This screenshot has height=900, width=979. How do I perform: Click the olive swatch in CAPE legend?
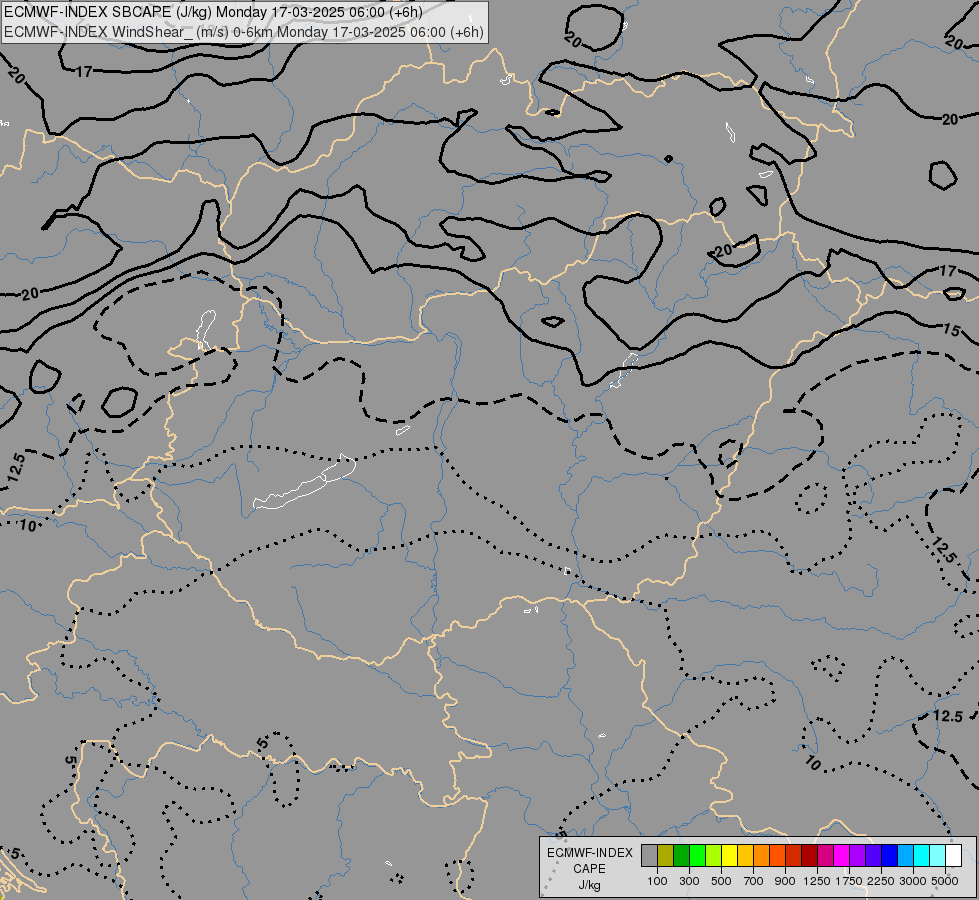click(666, 856)
